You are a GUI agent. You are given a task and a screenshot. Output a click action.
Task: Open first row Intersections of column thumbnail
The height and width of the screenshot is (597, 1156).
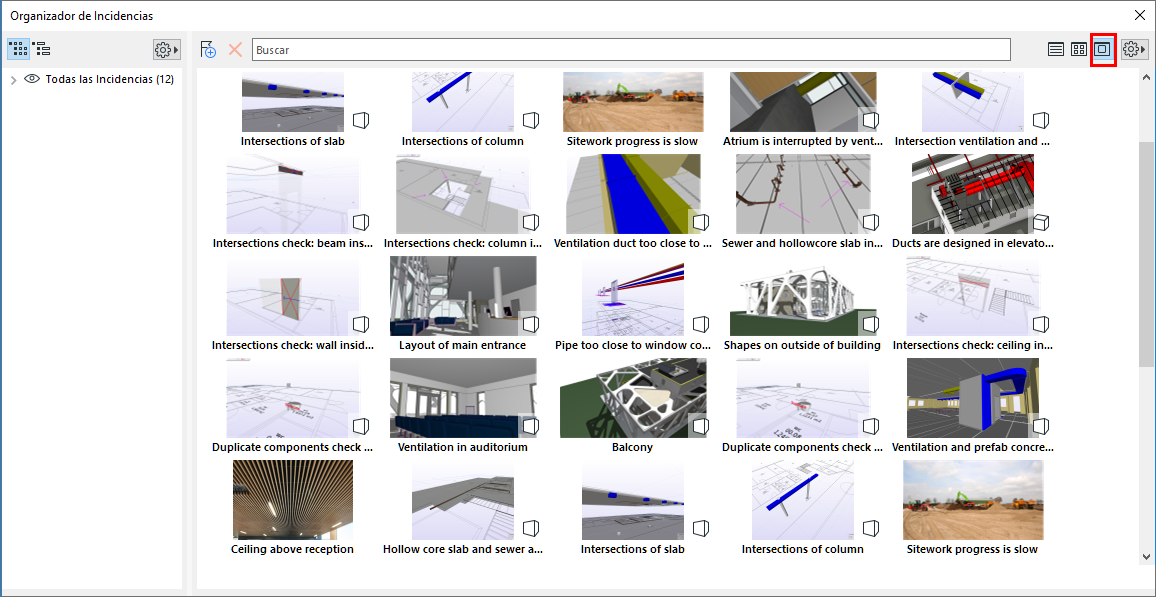[x=463, y=102]
